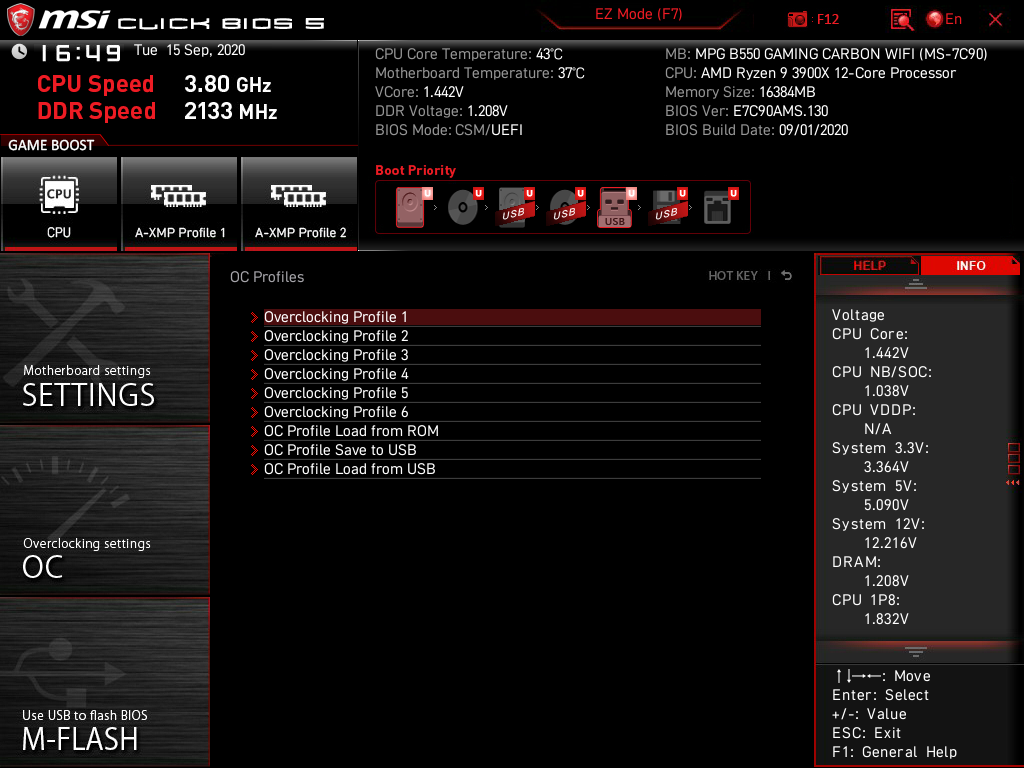The image size is (1024, 768).
Task: Change language with the En globe icon
Action: click(x=944, y=20)
